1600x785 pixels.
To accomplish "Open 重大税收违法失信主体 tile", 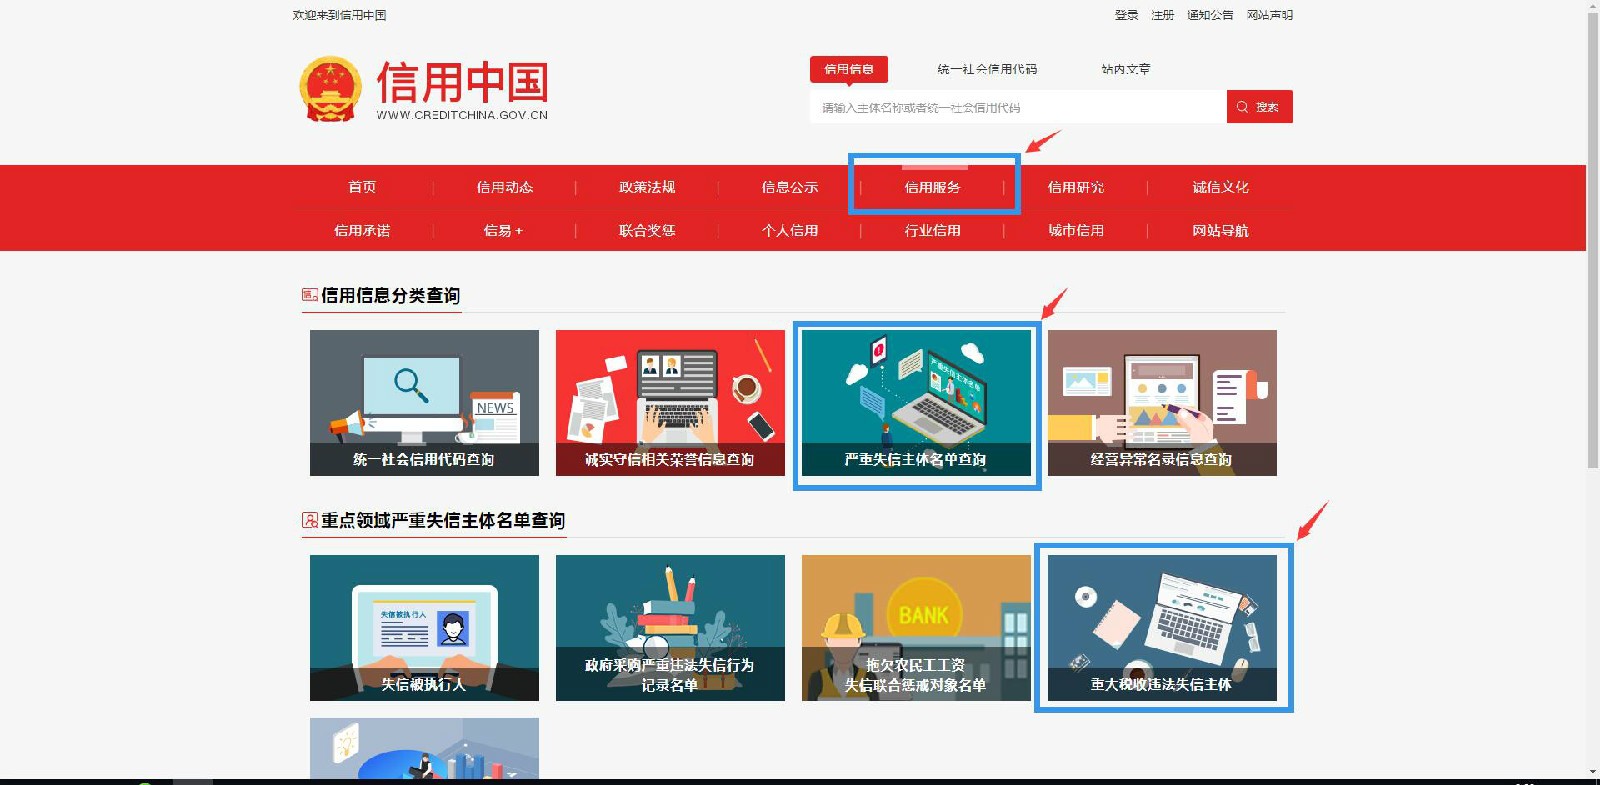I will click(x=1162, y=628).
